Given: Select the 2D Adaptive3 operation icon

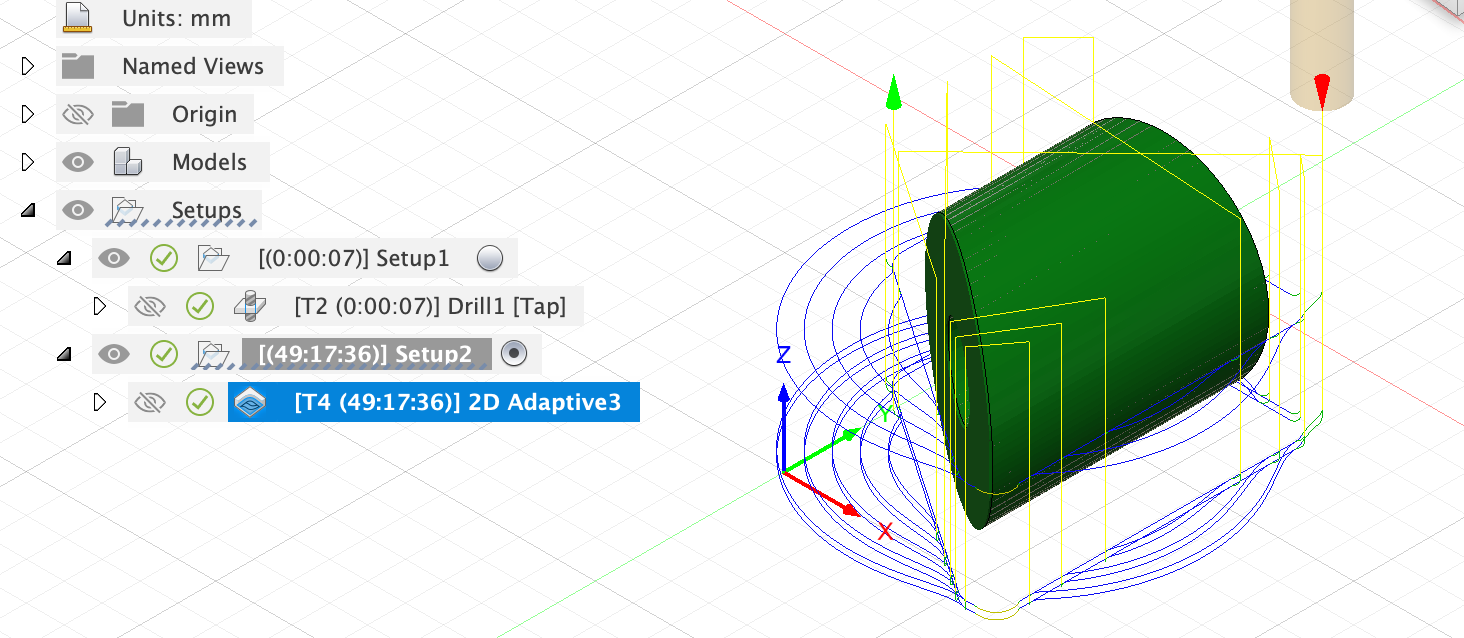Looking at the screenshot, I should tap(251, 402).
